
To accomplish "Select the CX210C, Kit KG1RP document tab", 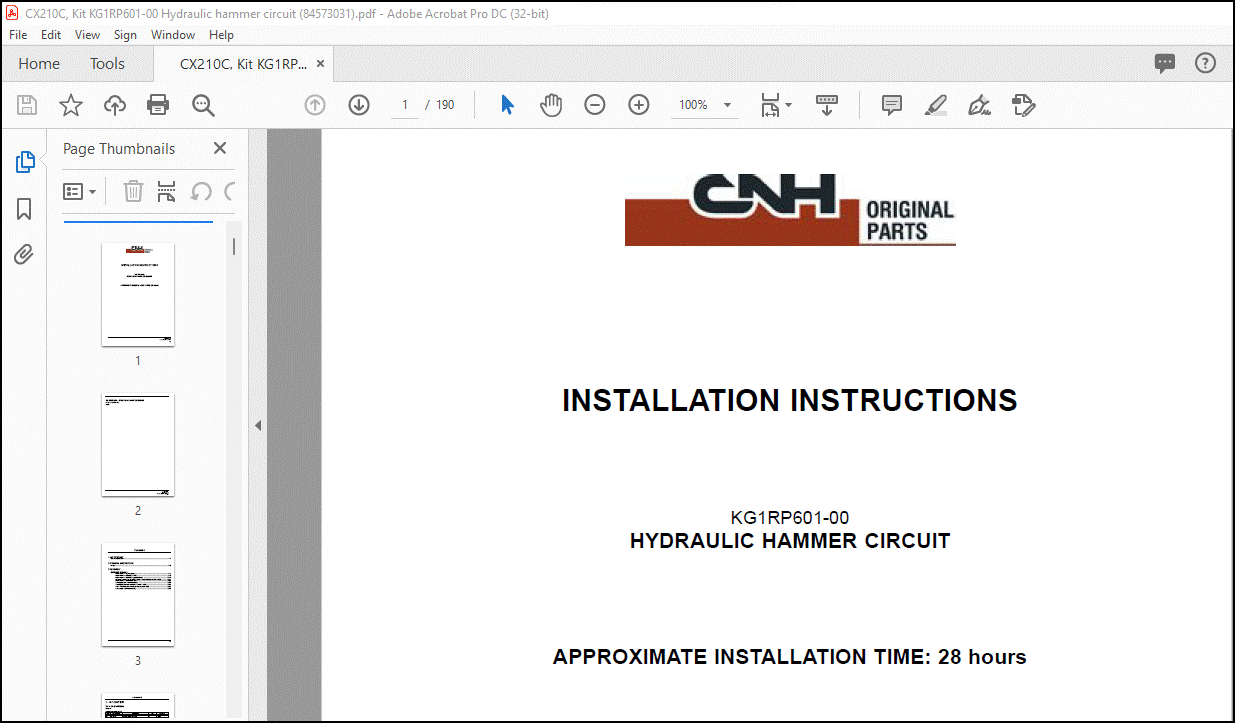I will tap(243, 63).
